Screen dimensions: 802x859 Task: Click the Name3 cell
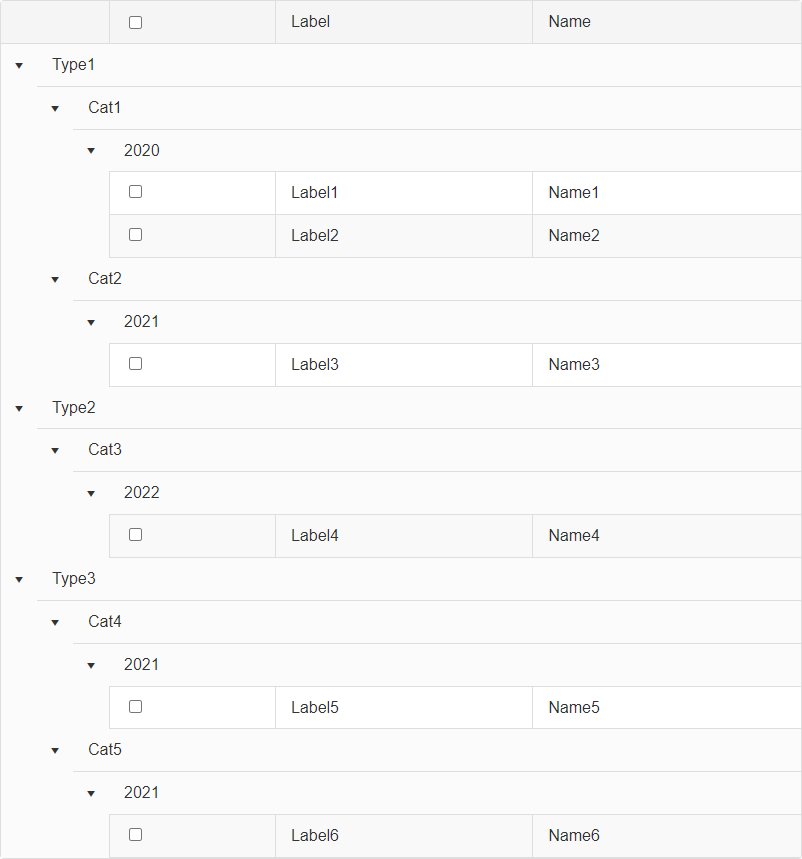574,365
